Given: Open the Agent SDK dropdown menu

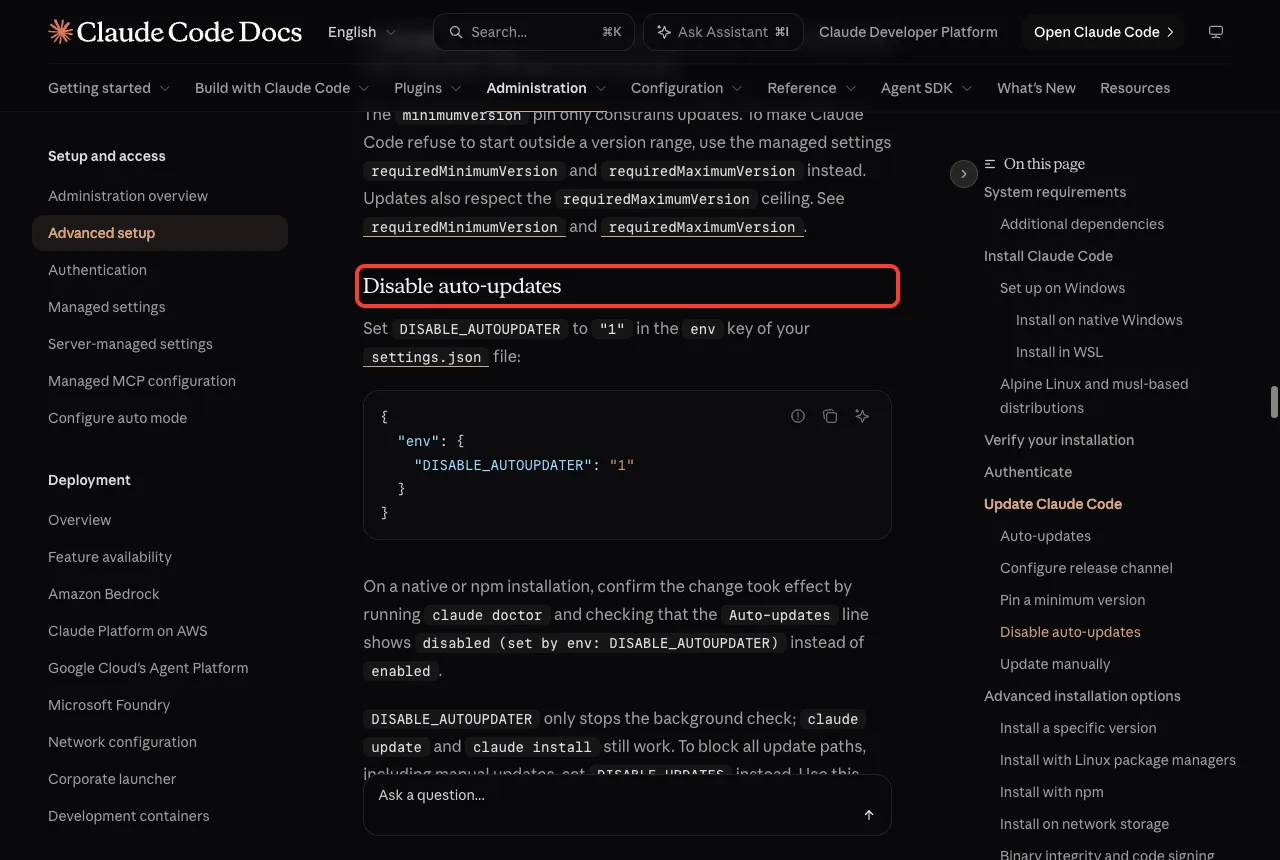Looking at the screenshot, I should point(927,88).
